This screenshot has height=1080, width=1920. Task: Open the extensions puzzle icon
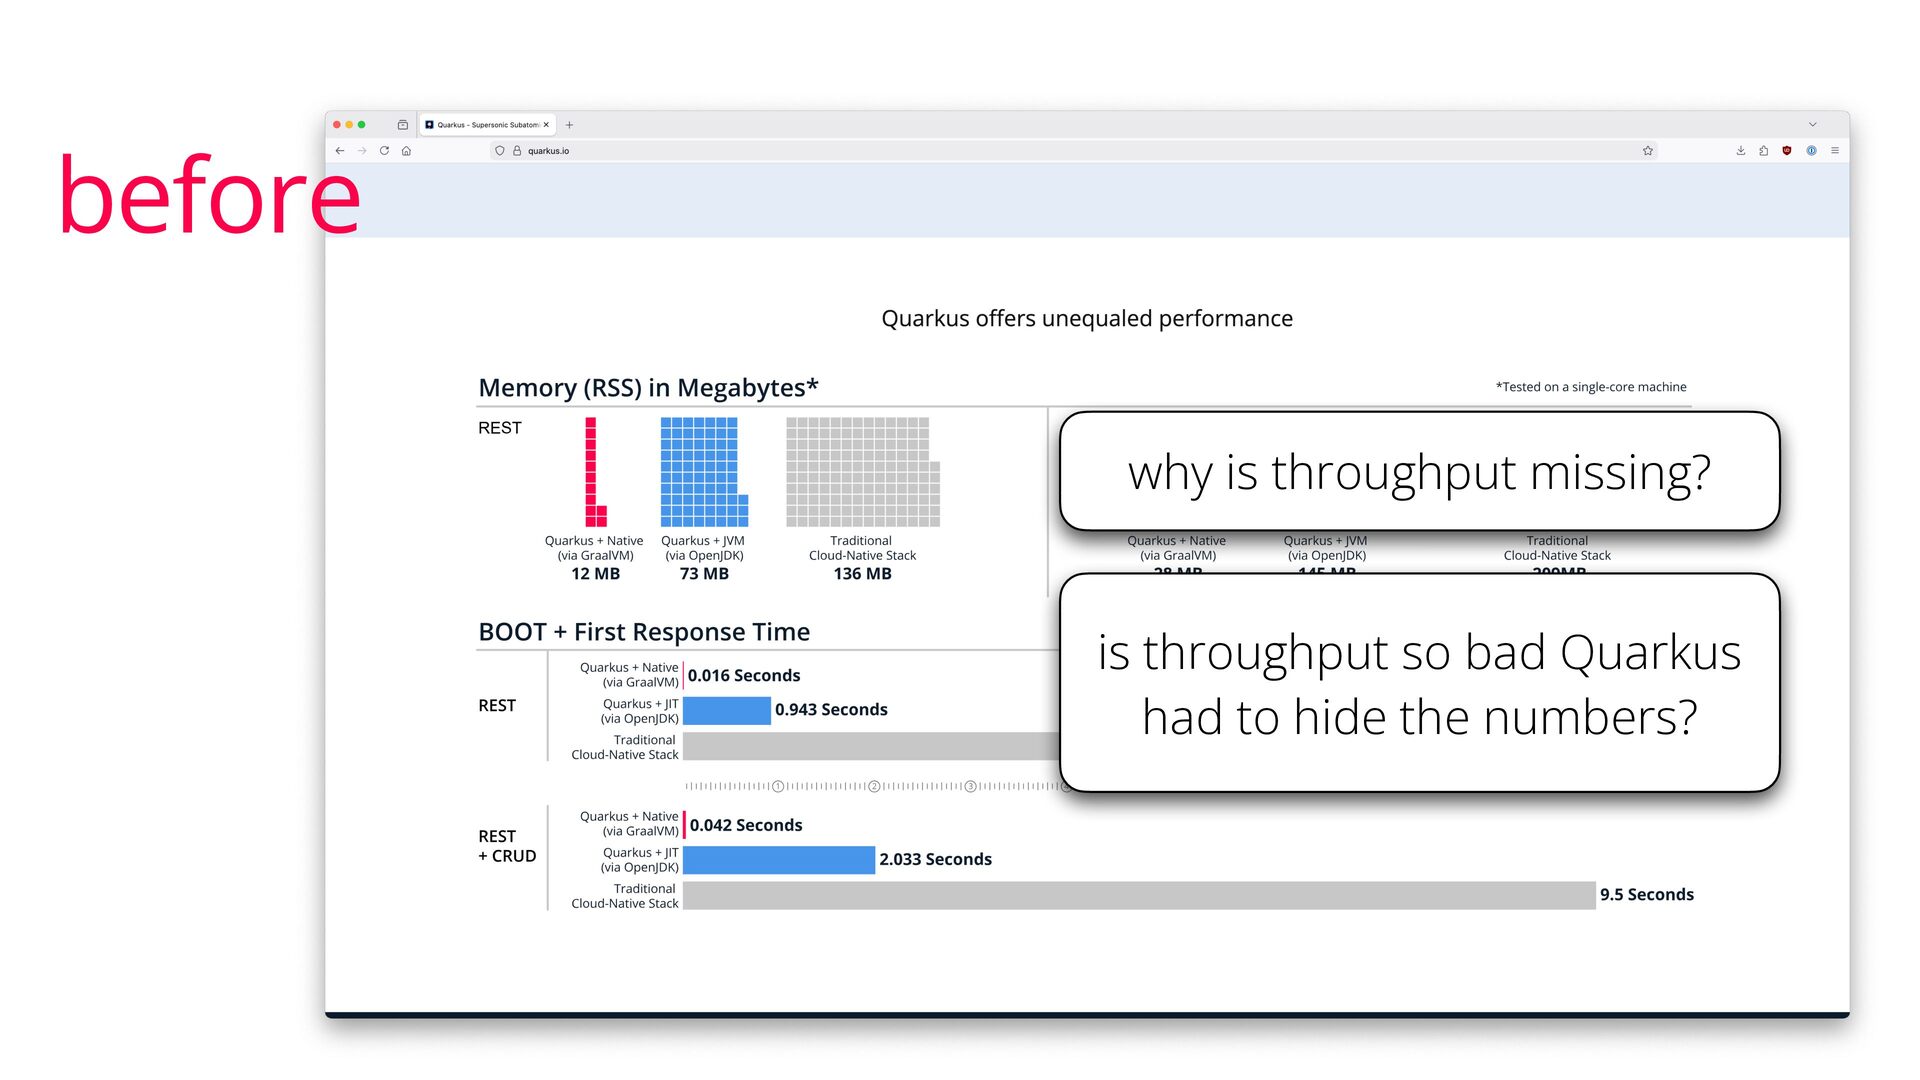tap(1764, 151)
